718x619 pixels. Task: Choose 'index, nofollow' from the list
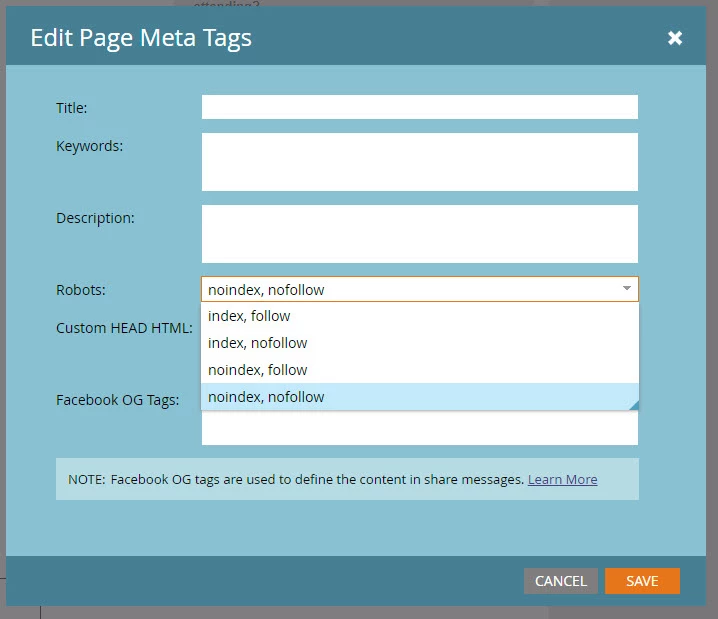[x=419, y=343]
